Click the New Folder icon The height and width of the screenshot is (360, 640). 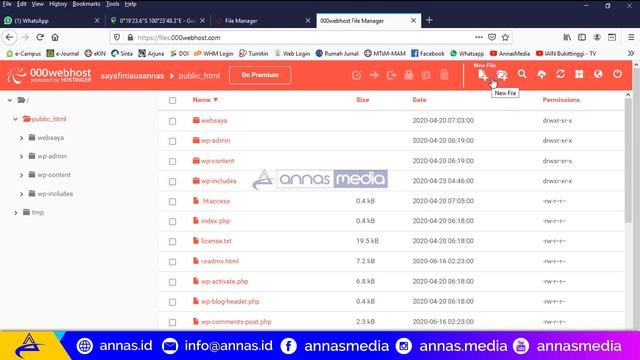[x=502, y=75]
